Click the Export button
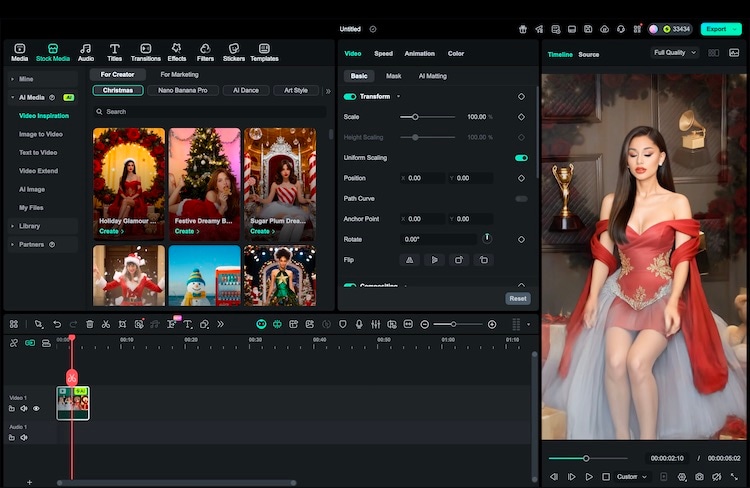 coord(721,29)
